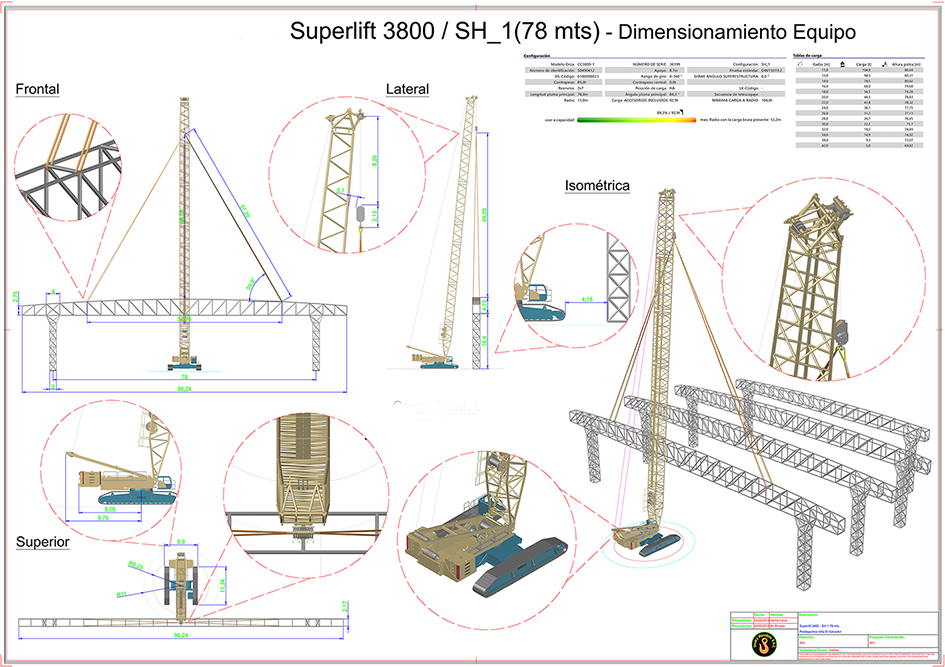Click the 9.9 width dimension in Superior view
This screenshot has height=667, width=945.
(181, 542)
